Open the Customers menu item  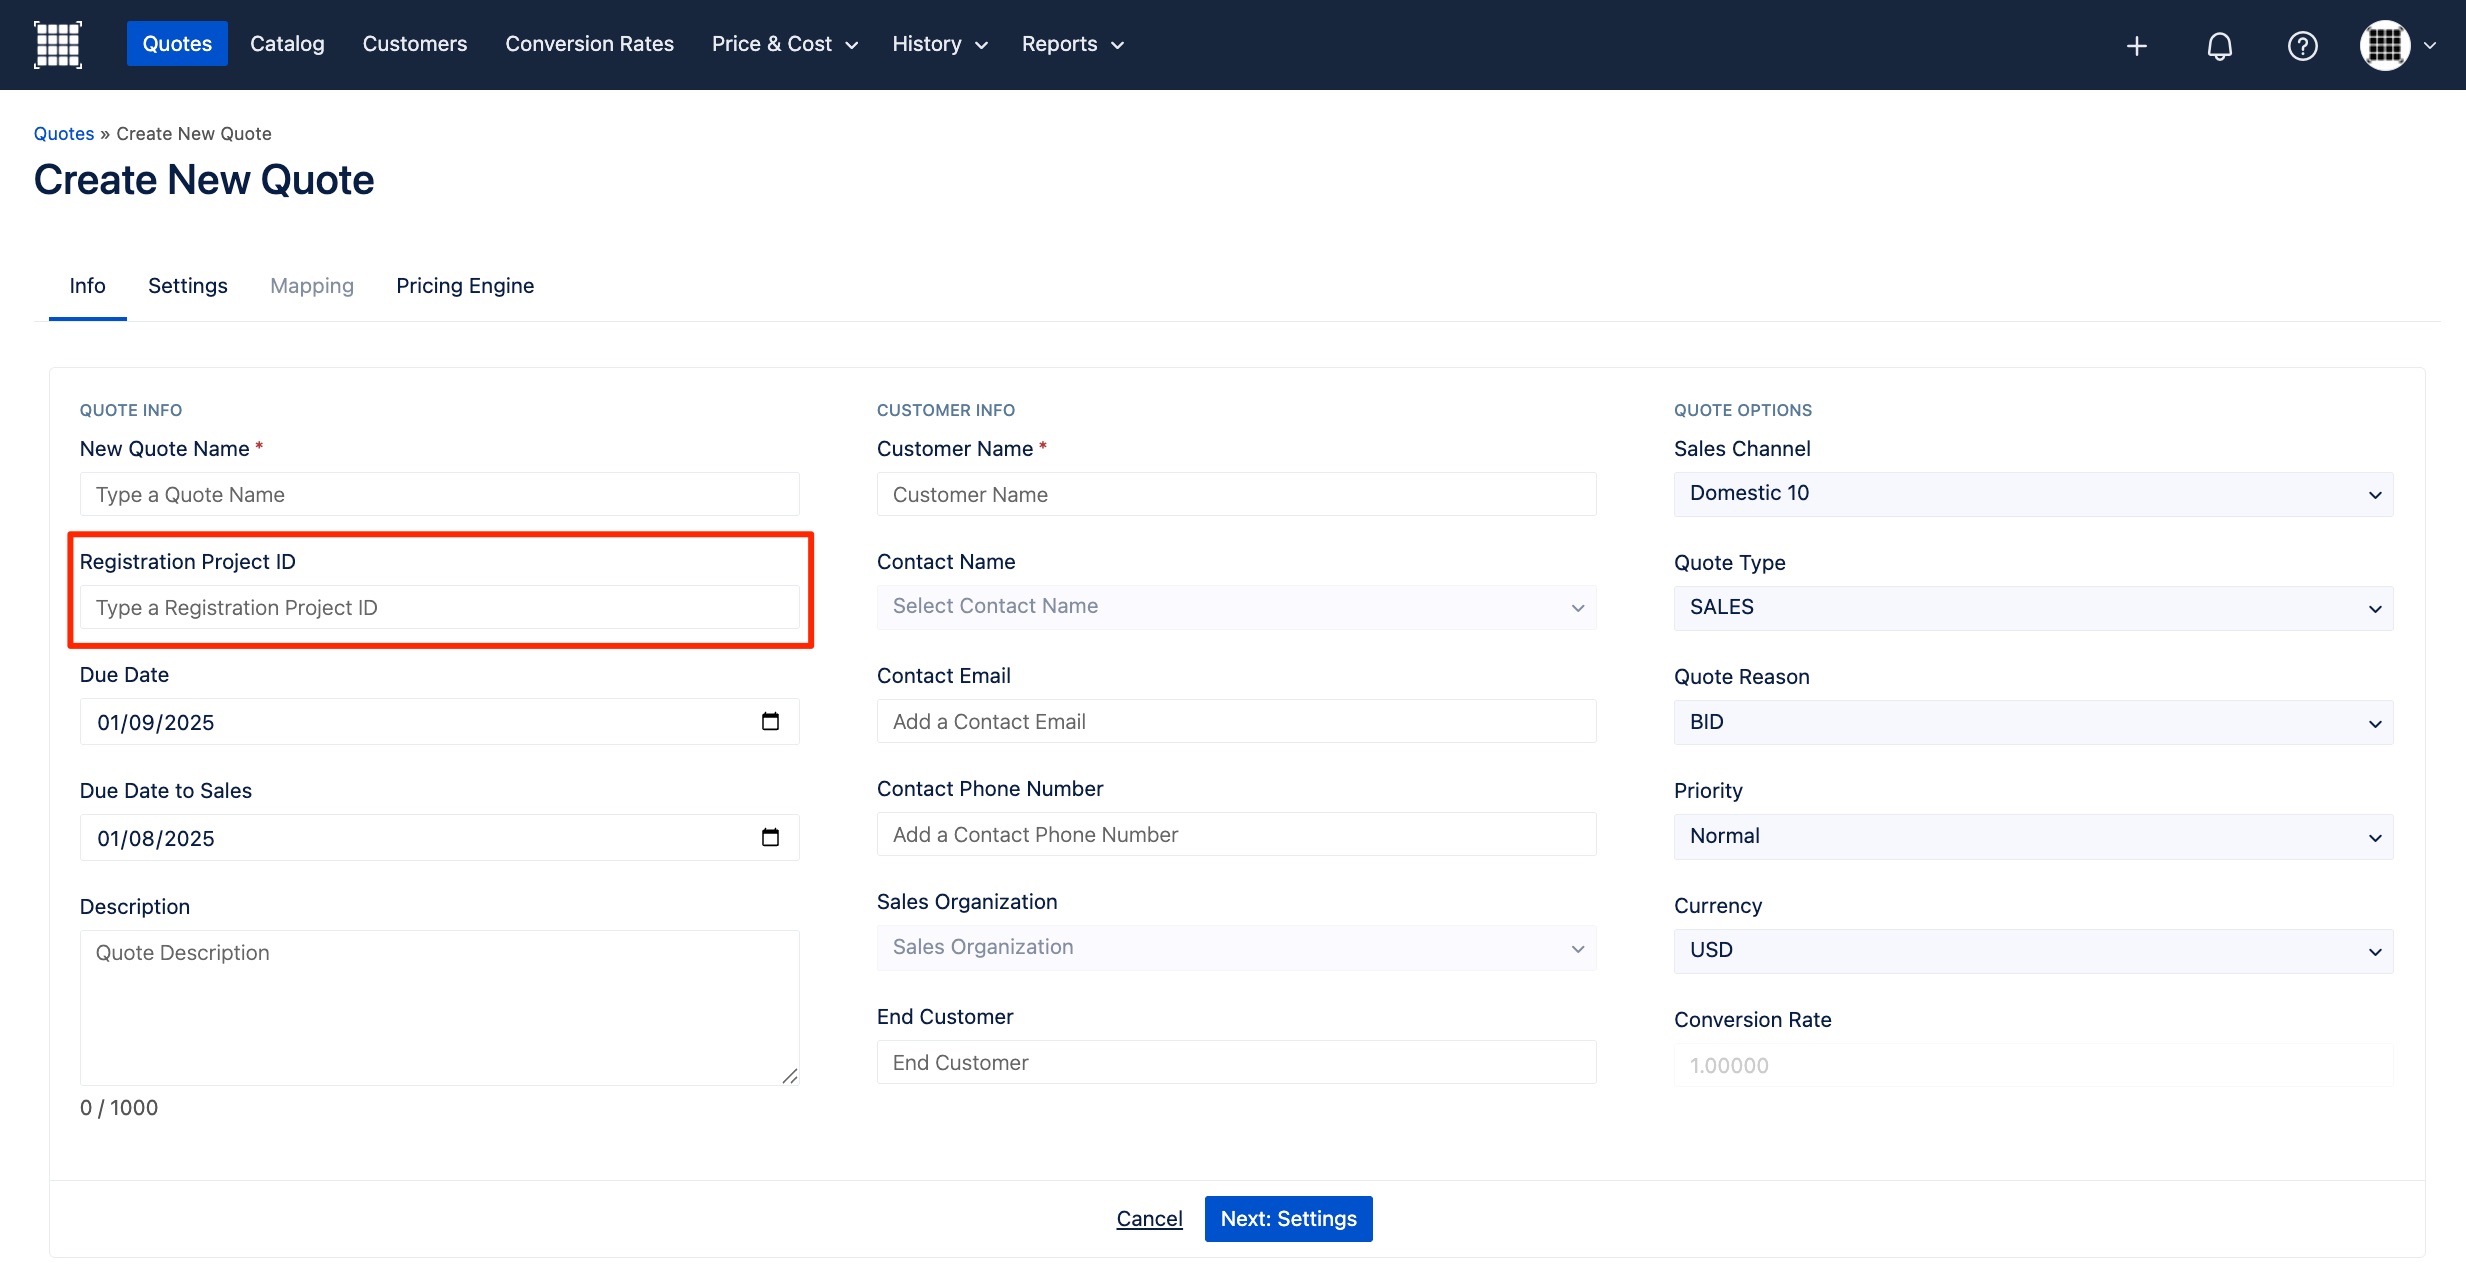click(415, 44)
